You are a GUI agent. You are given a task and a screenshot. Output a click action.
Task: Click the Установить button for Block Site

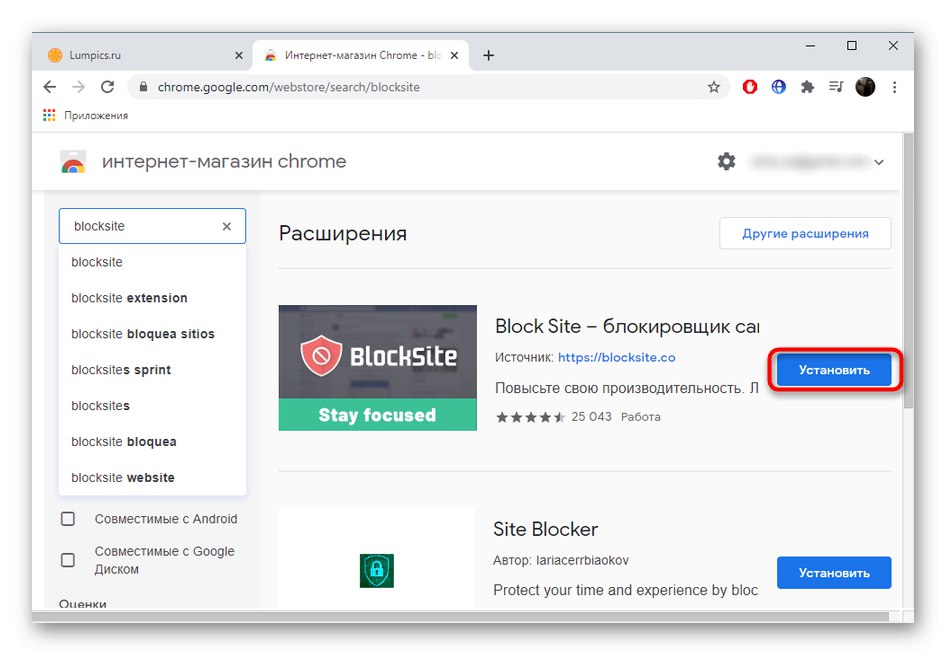coord(834,369)
